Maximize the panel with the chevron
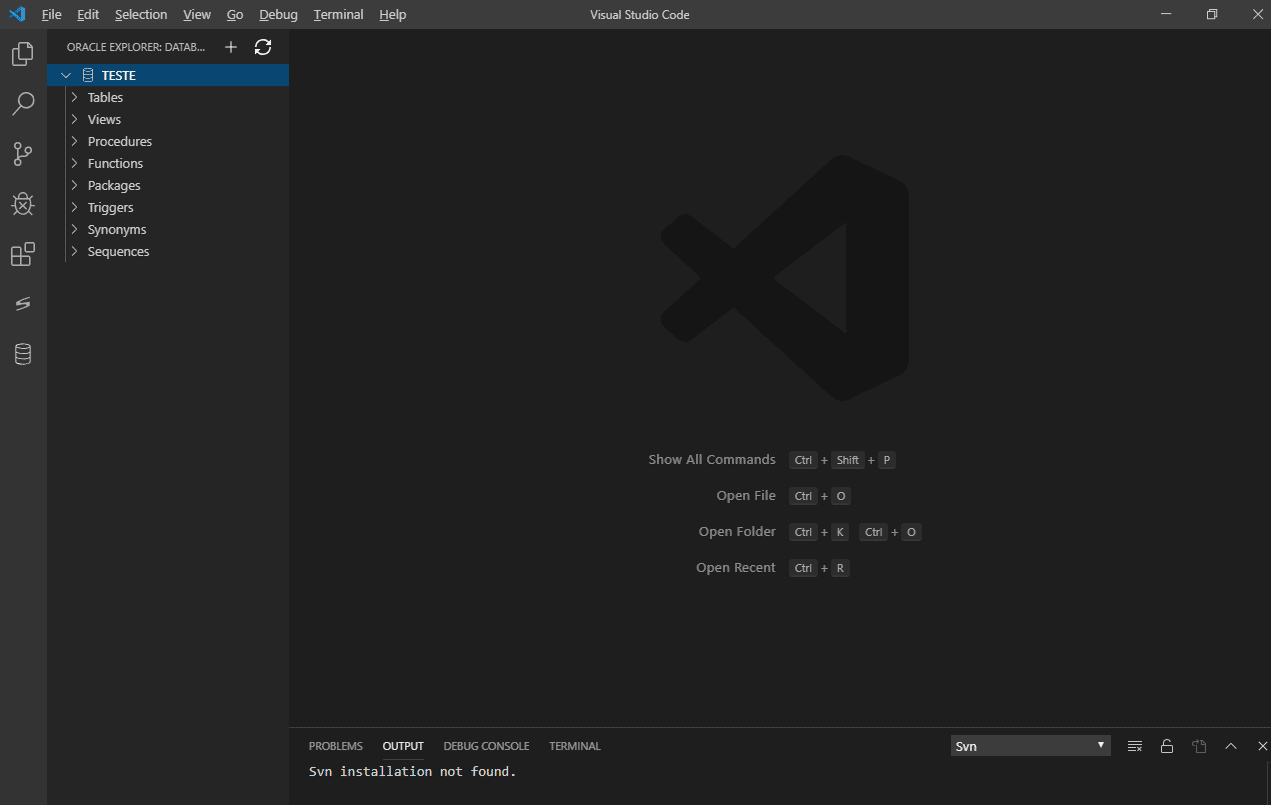Image resolution: width=1271 pixels, height=805 pixels. click(x=1231, y=745)
